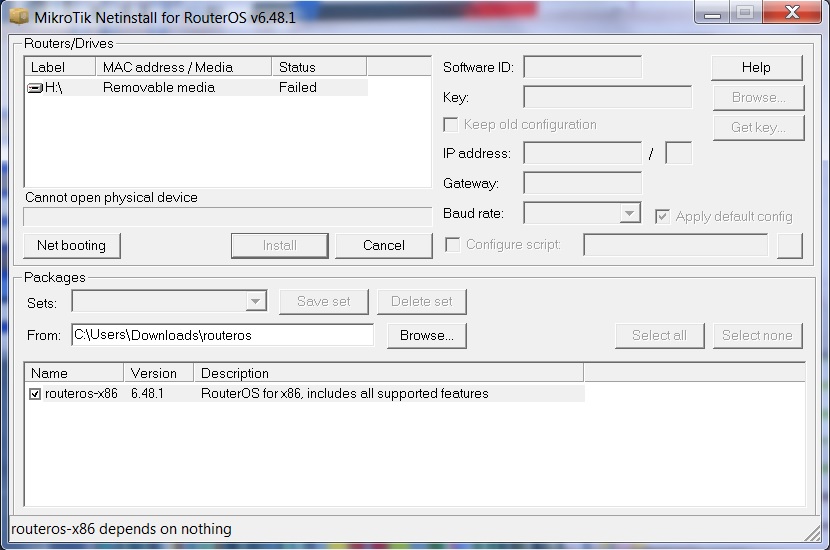Click the Delete set button
This screenshot has width=830, height=550.
click(421, 302)
